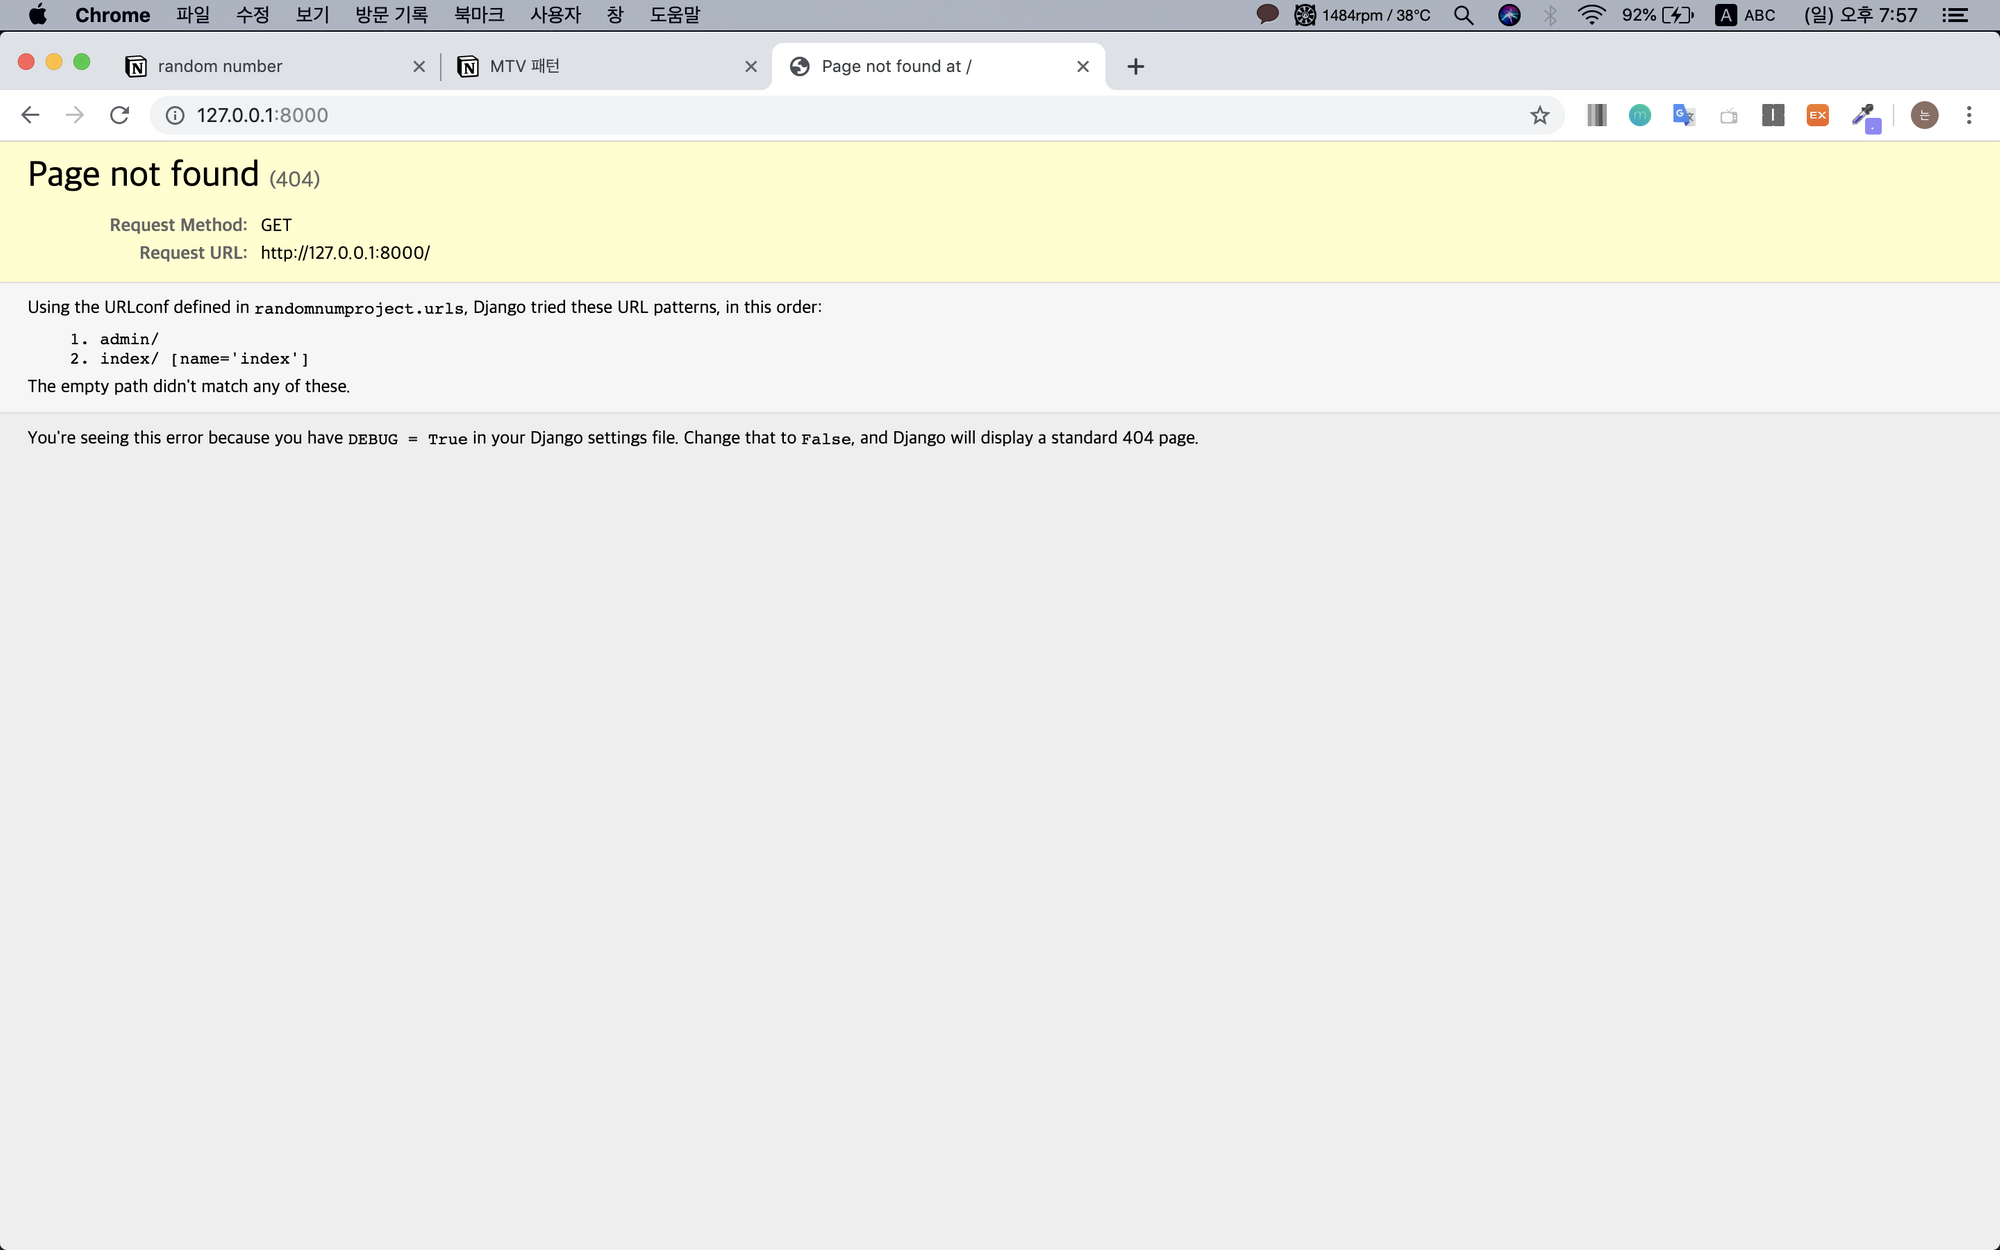This screenshot has height=1250, width=2000.
Task: Reload the current page
Action: [x=119, y=115]
